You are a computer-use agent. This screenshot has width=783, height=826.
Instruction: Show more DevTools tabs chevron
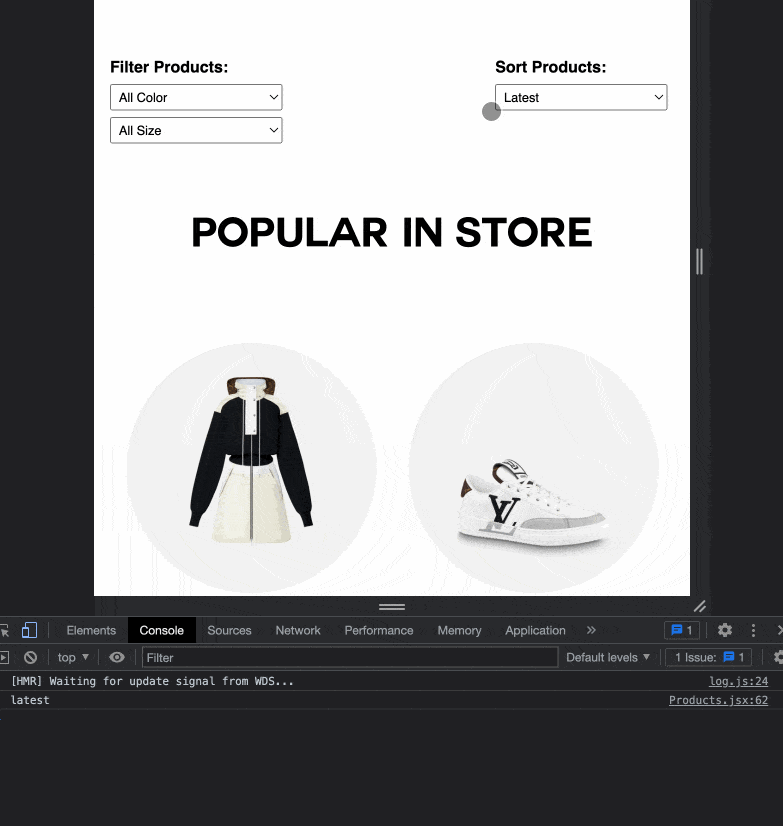point(591,630)
